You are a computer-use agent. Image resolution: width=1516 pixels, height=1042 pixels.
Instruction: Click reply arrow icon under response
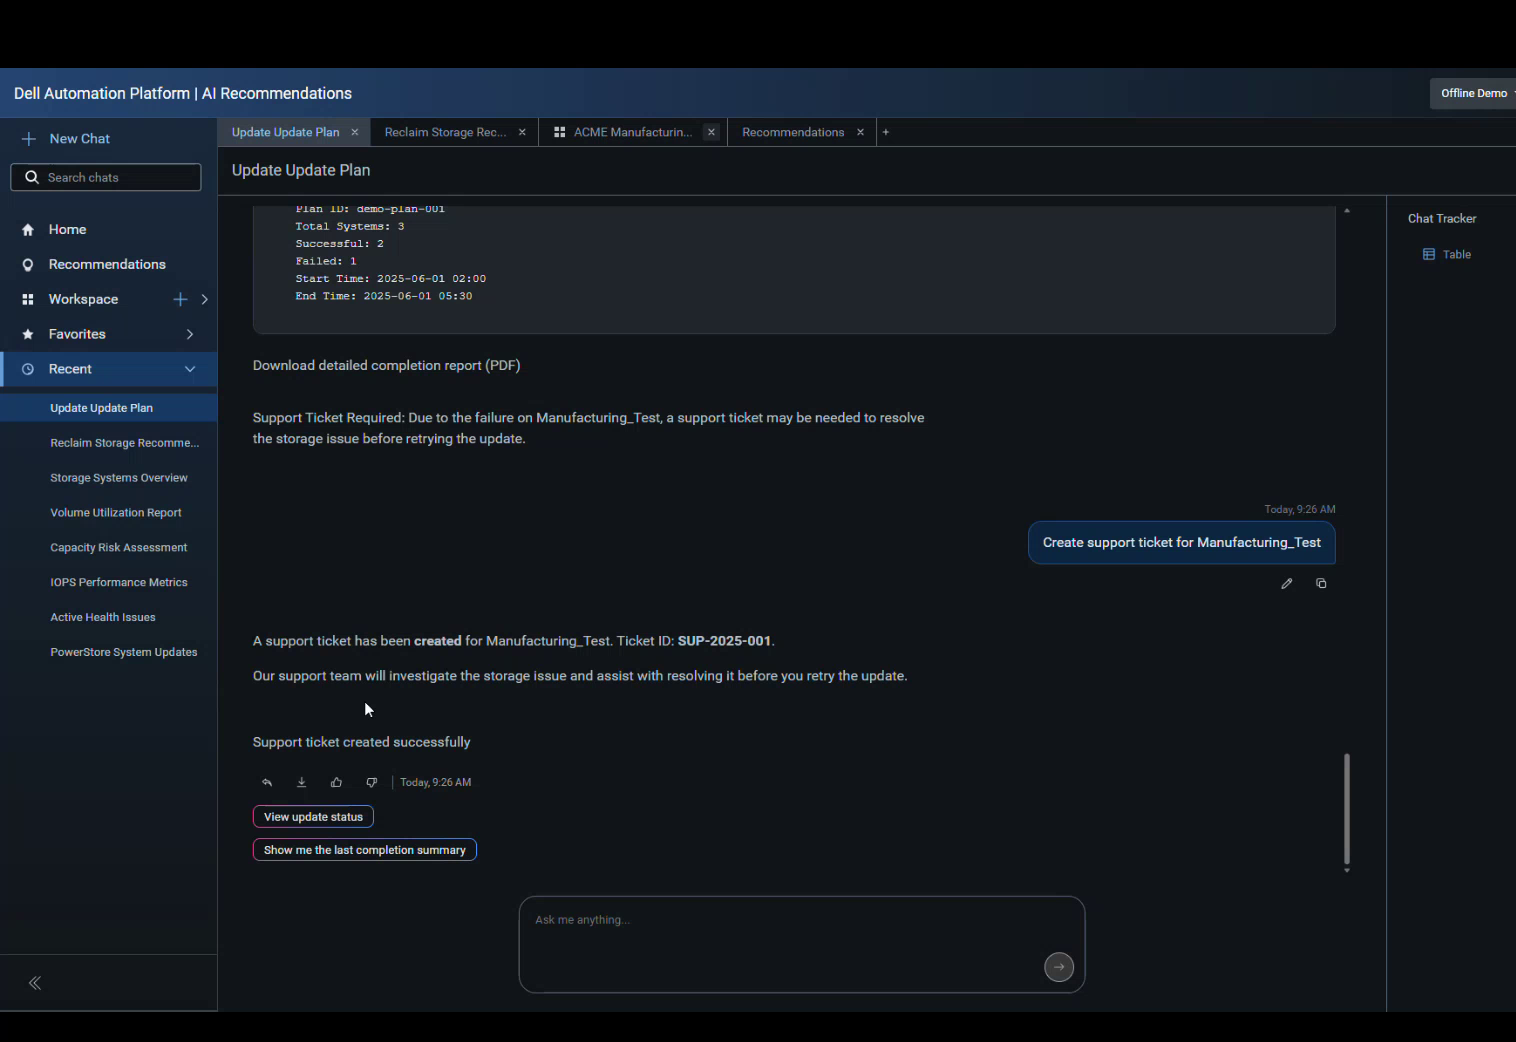tap(267, 782)
